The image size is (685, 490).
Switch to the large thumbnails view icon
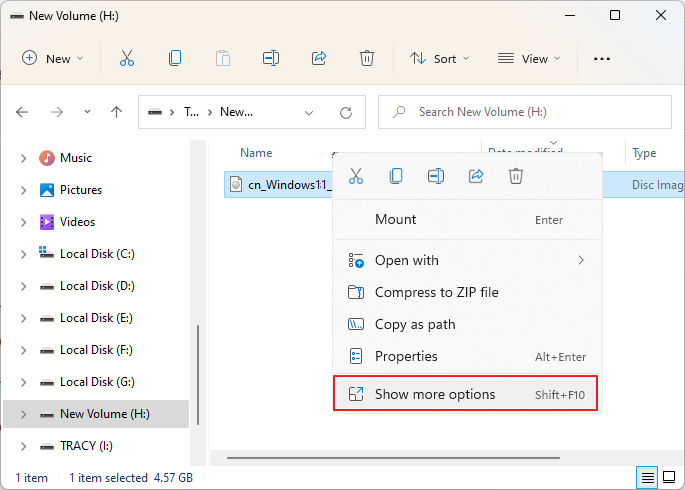pos(670,477)
